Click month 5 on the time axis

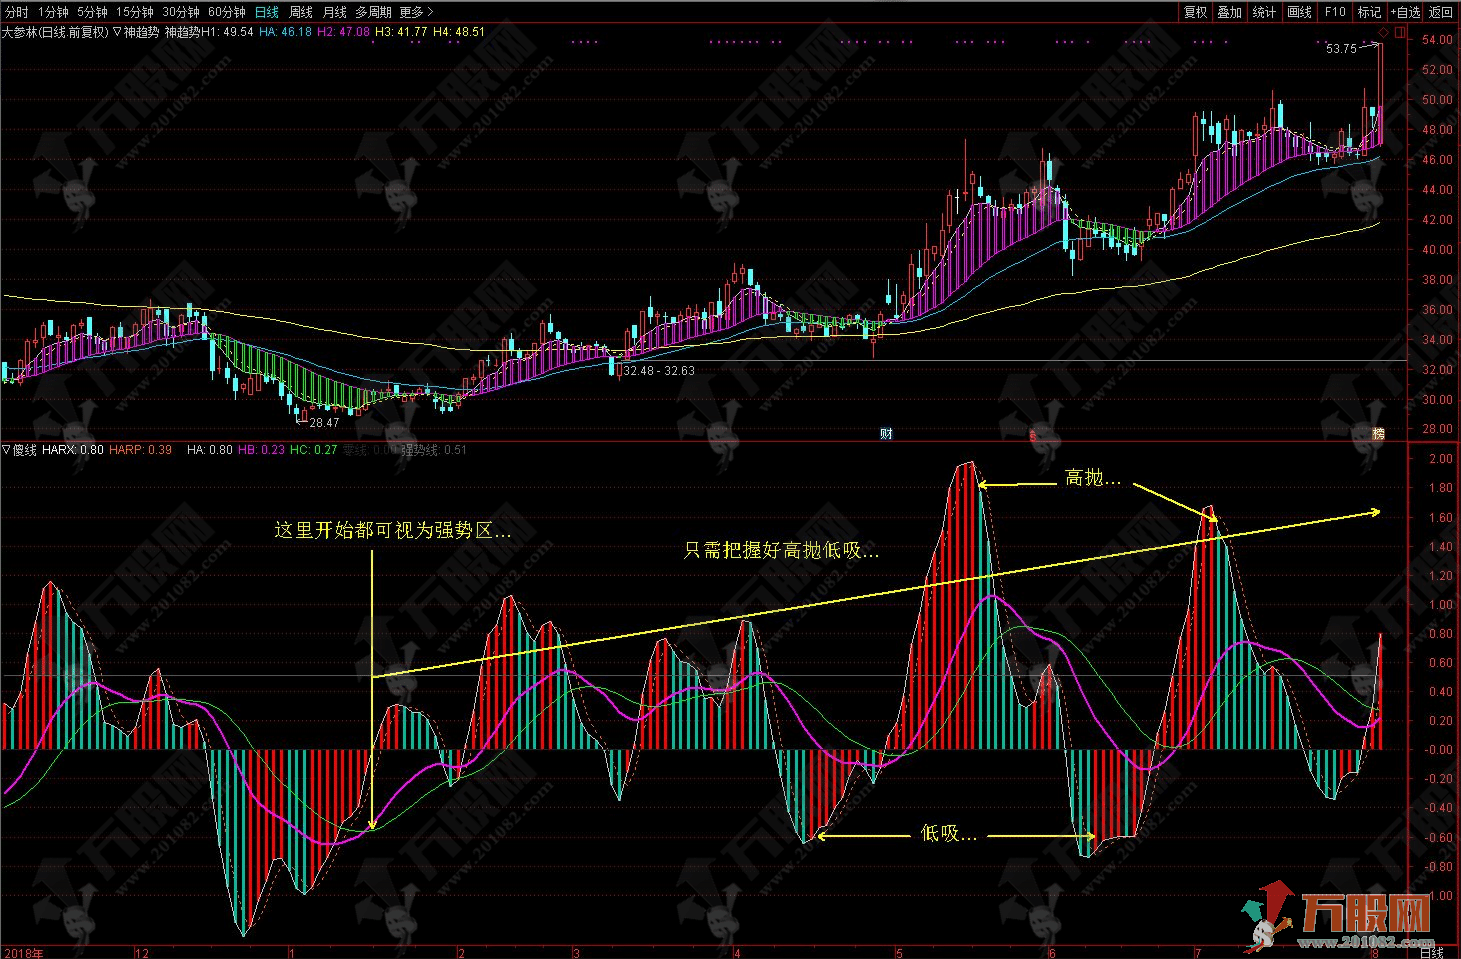coord(898,953)
